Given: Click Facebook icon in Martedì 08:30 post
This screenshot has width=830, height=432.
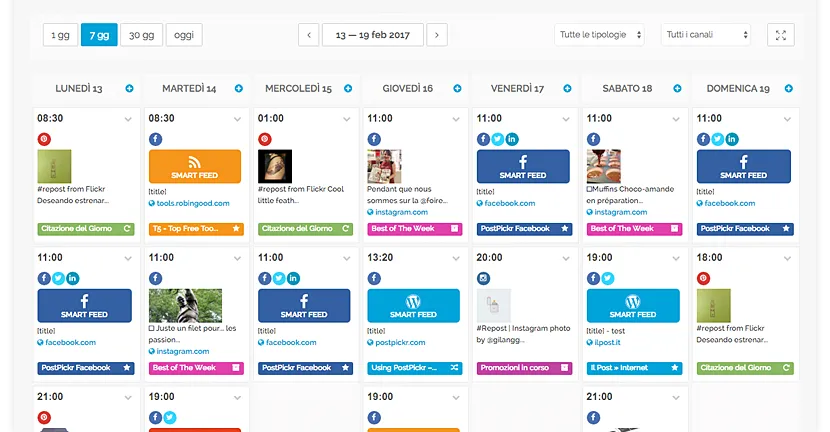Looking at the screenshot, I should pyautogui.click(x=155, y=139).
